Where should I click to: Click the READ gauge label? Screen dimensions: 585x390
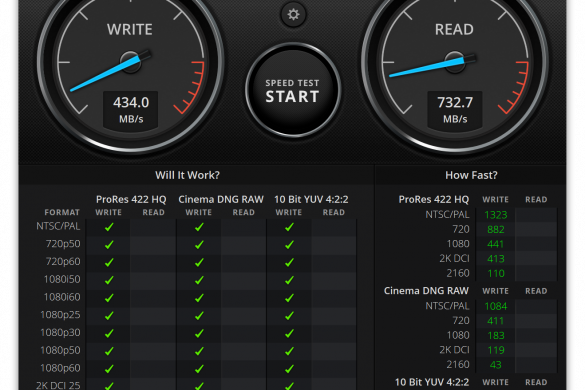(454, 29)
